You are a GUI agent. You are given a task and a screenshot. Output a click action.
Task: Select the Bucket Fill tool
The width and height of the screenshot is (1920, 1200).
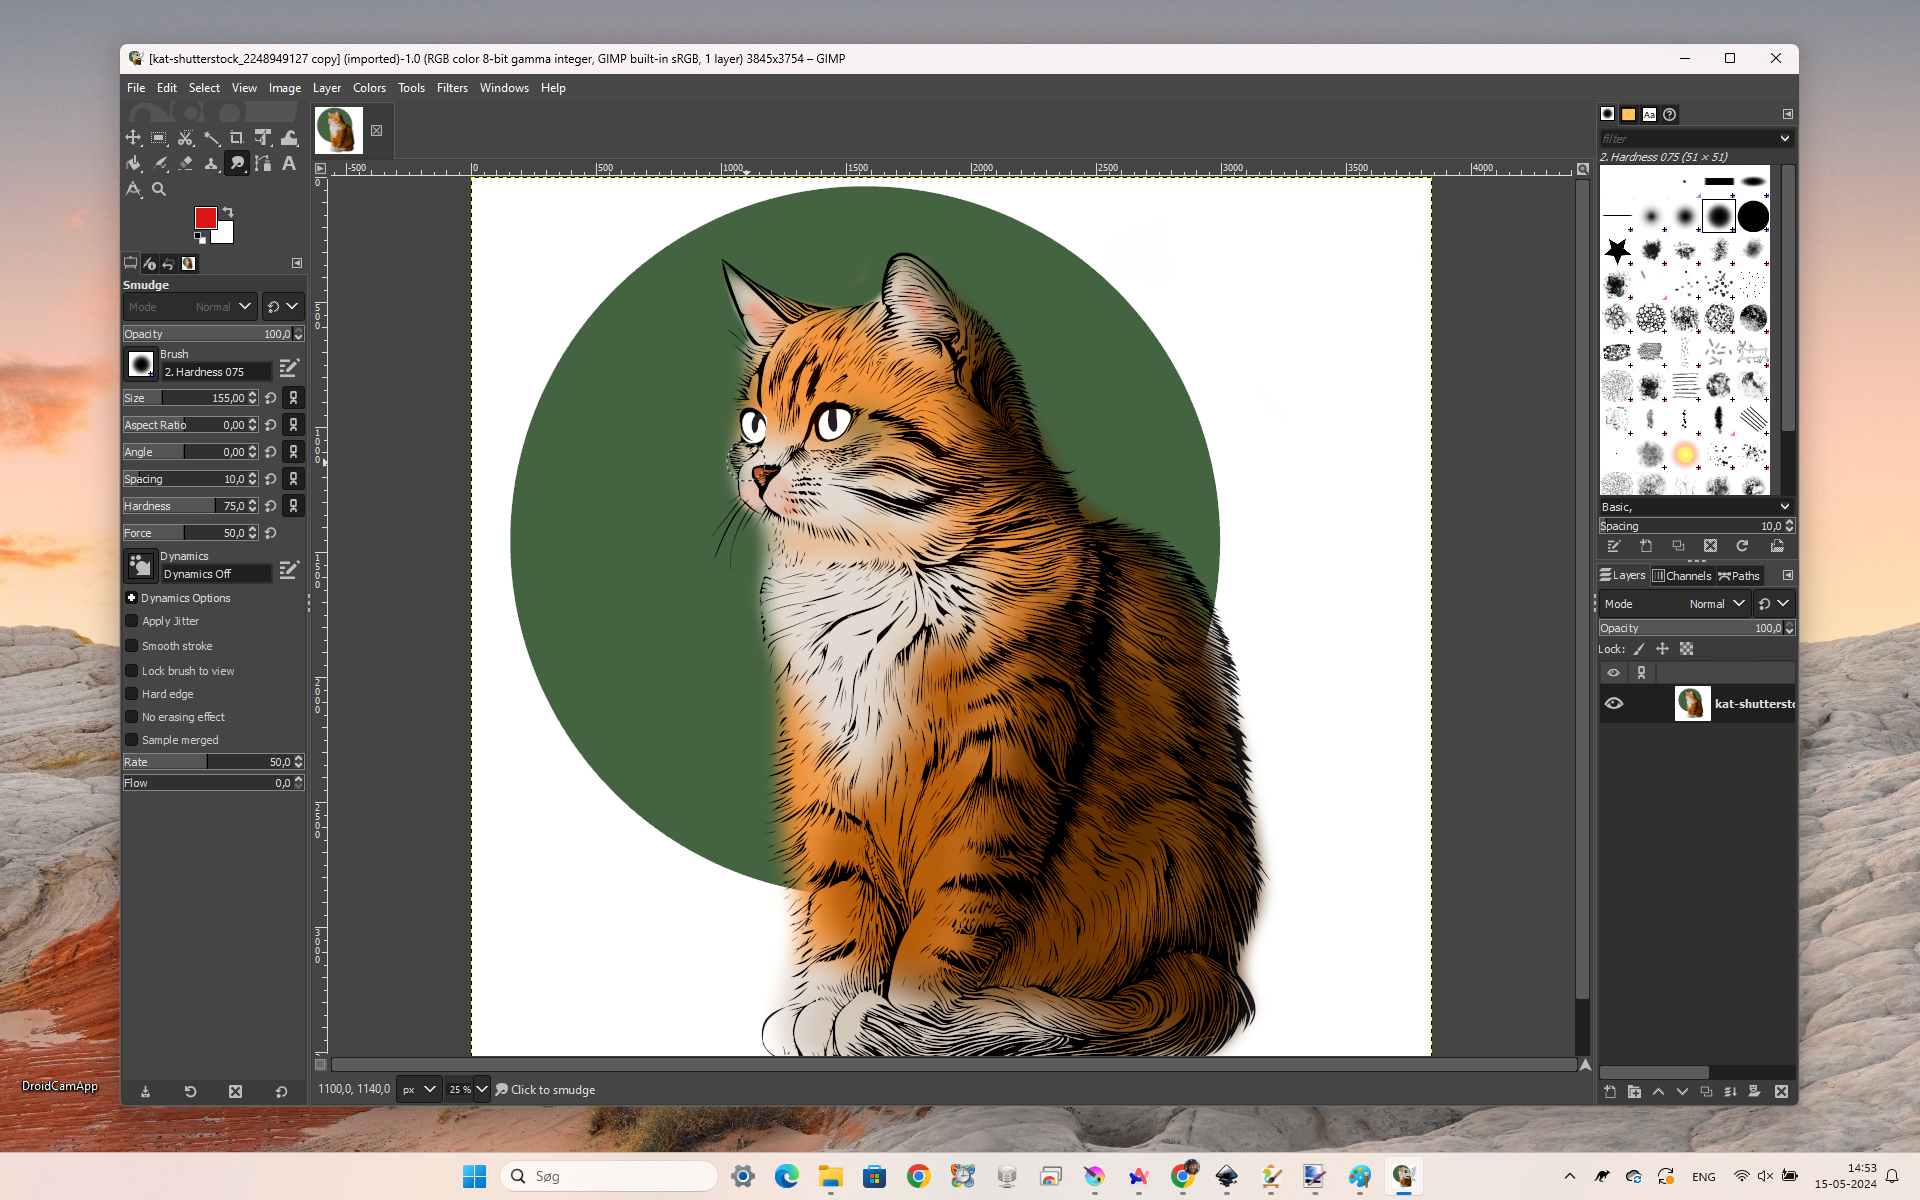133,163
